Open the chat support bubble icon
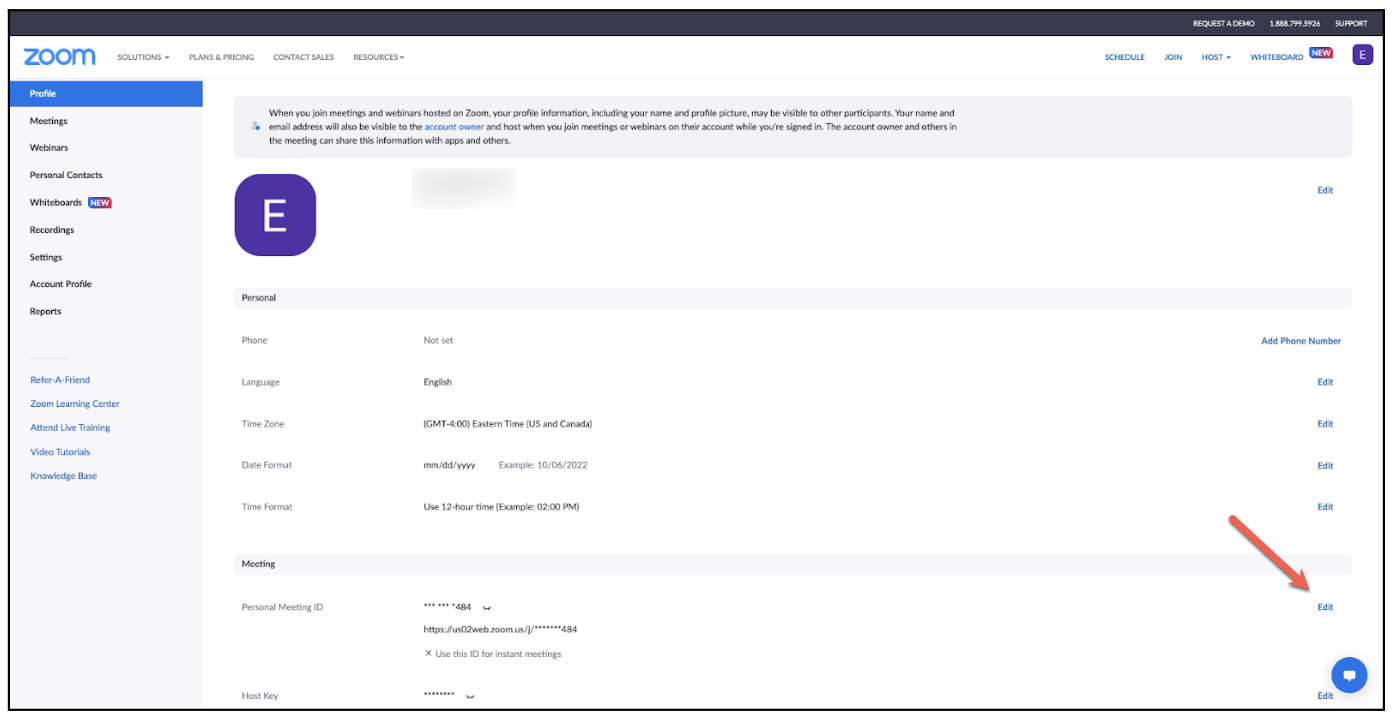This screenshot has height=720, width=1396. 1348,675
